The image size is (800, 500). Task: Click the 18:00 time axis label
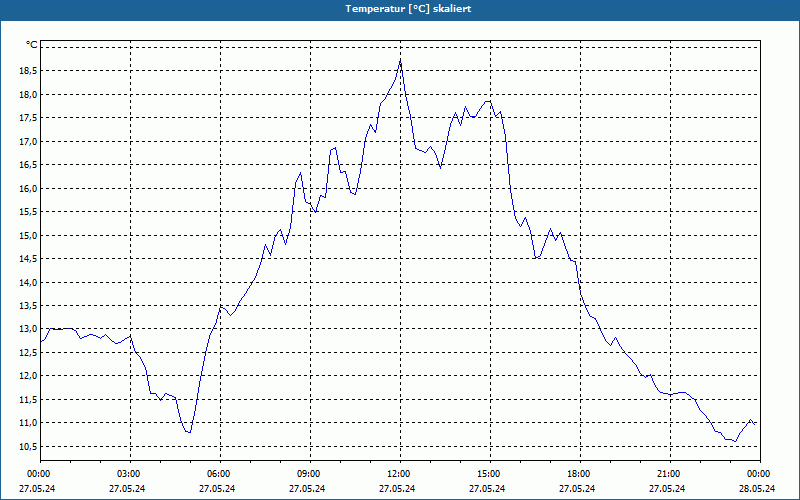pos(580,474)
